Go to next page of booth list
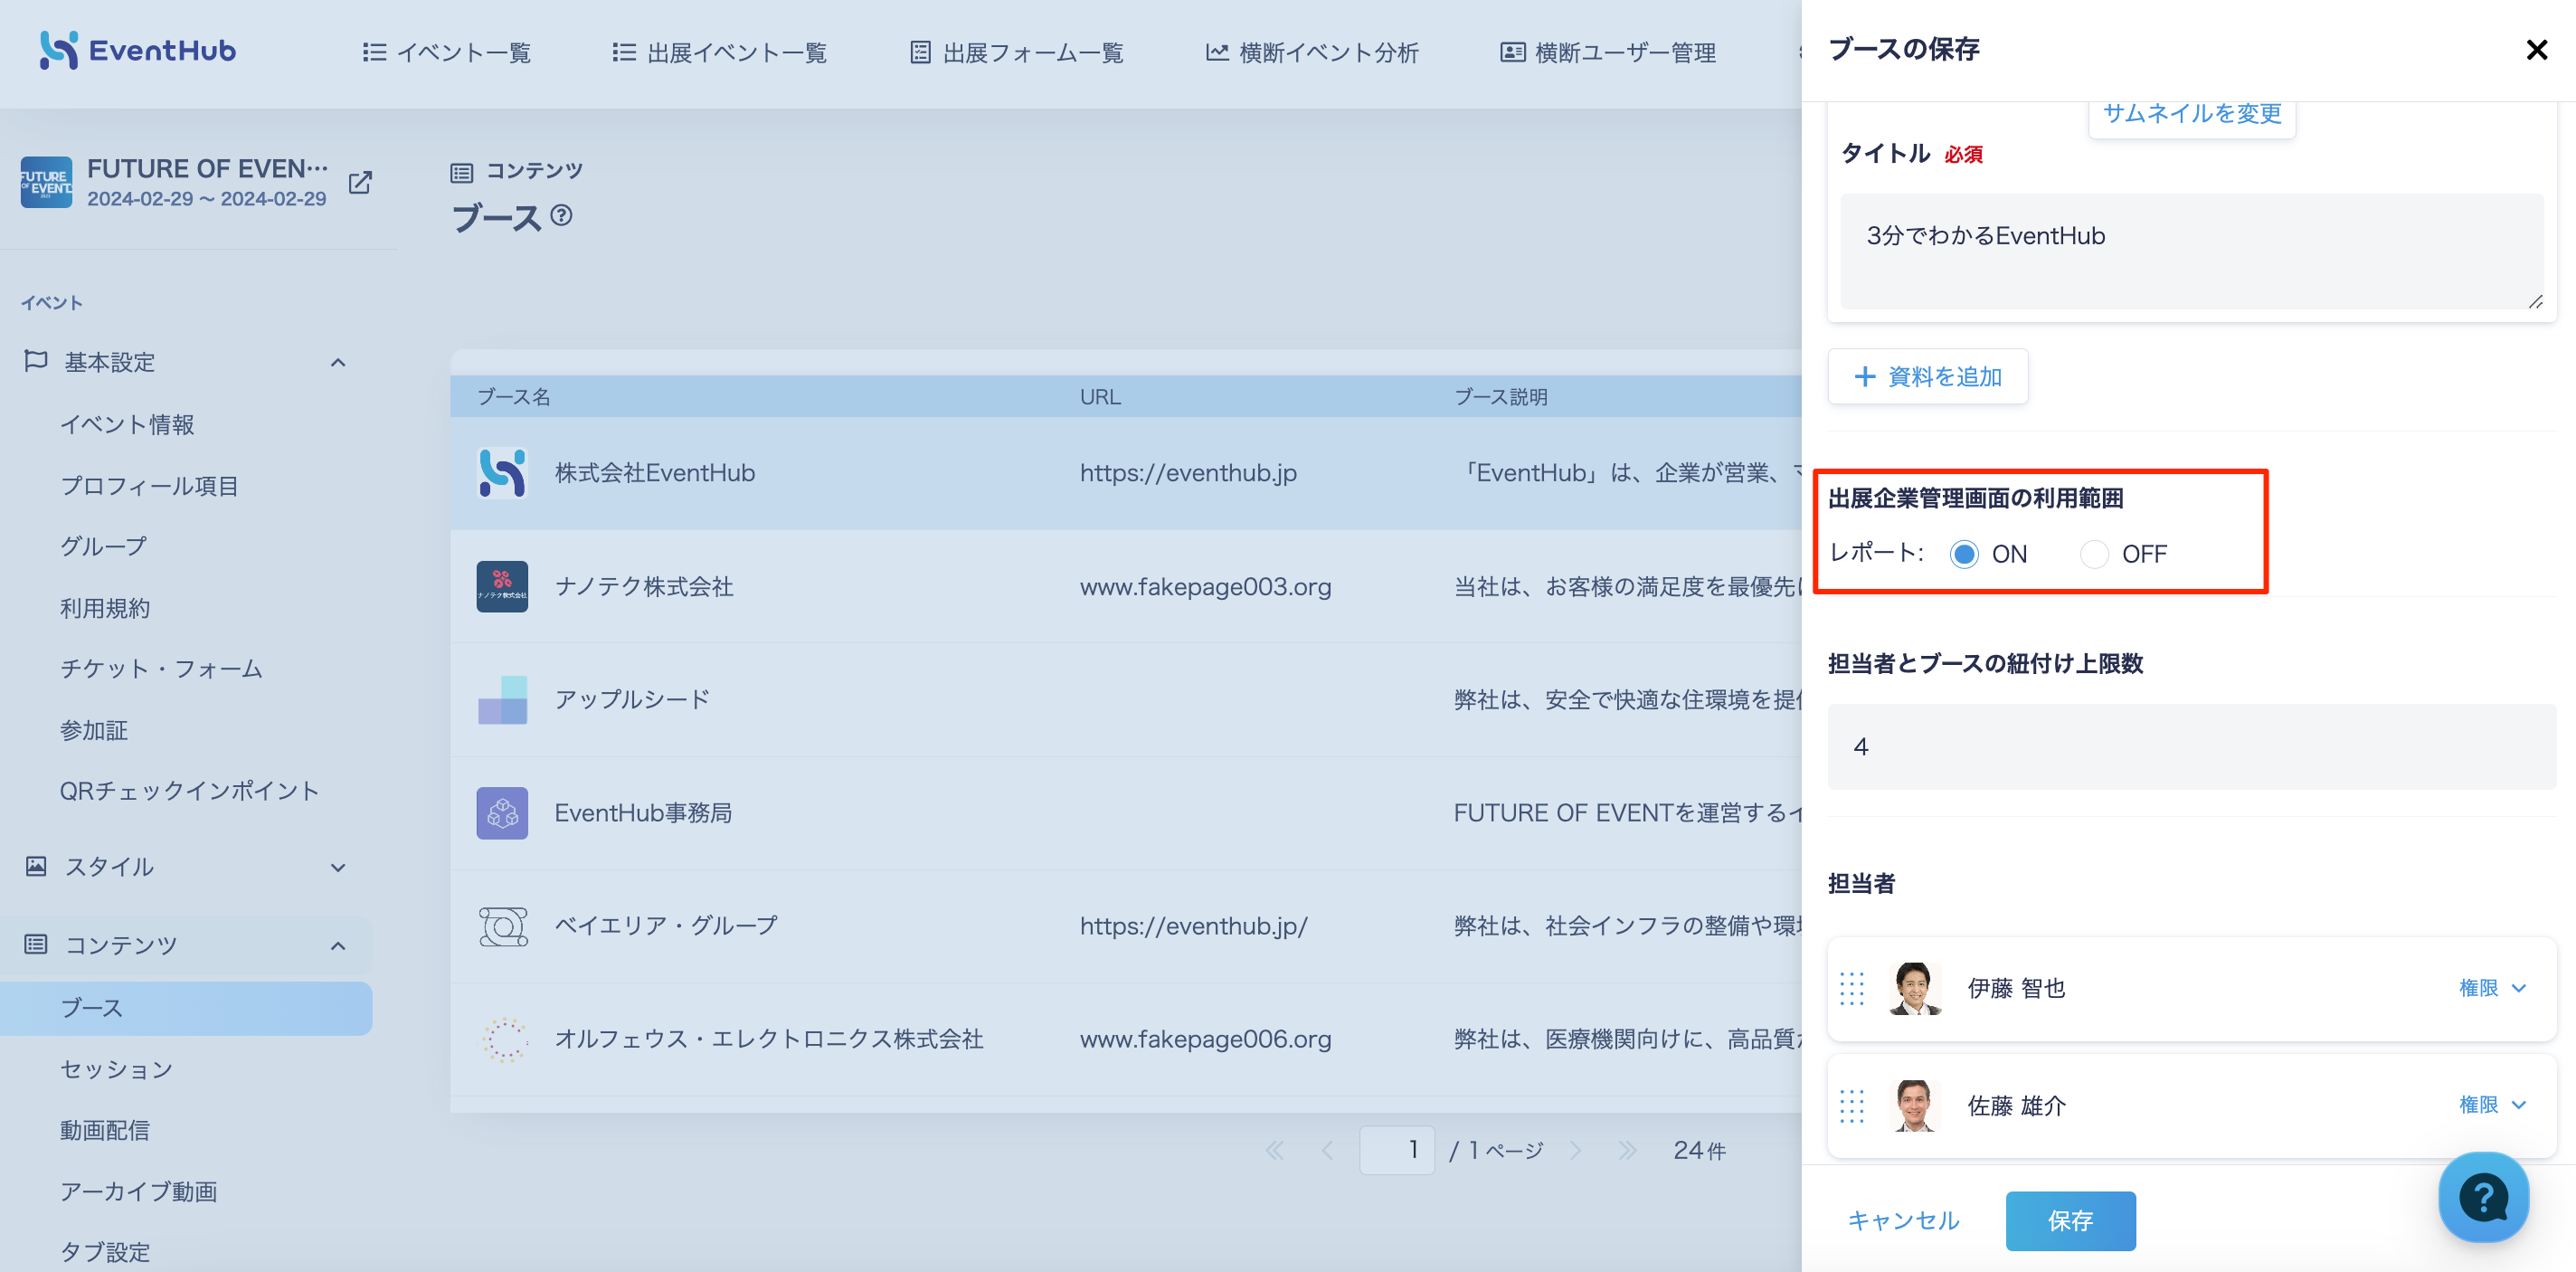2576x1272 pixels. point(1575,1151)
